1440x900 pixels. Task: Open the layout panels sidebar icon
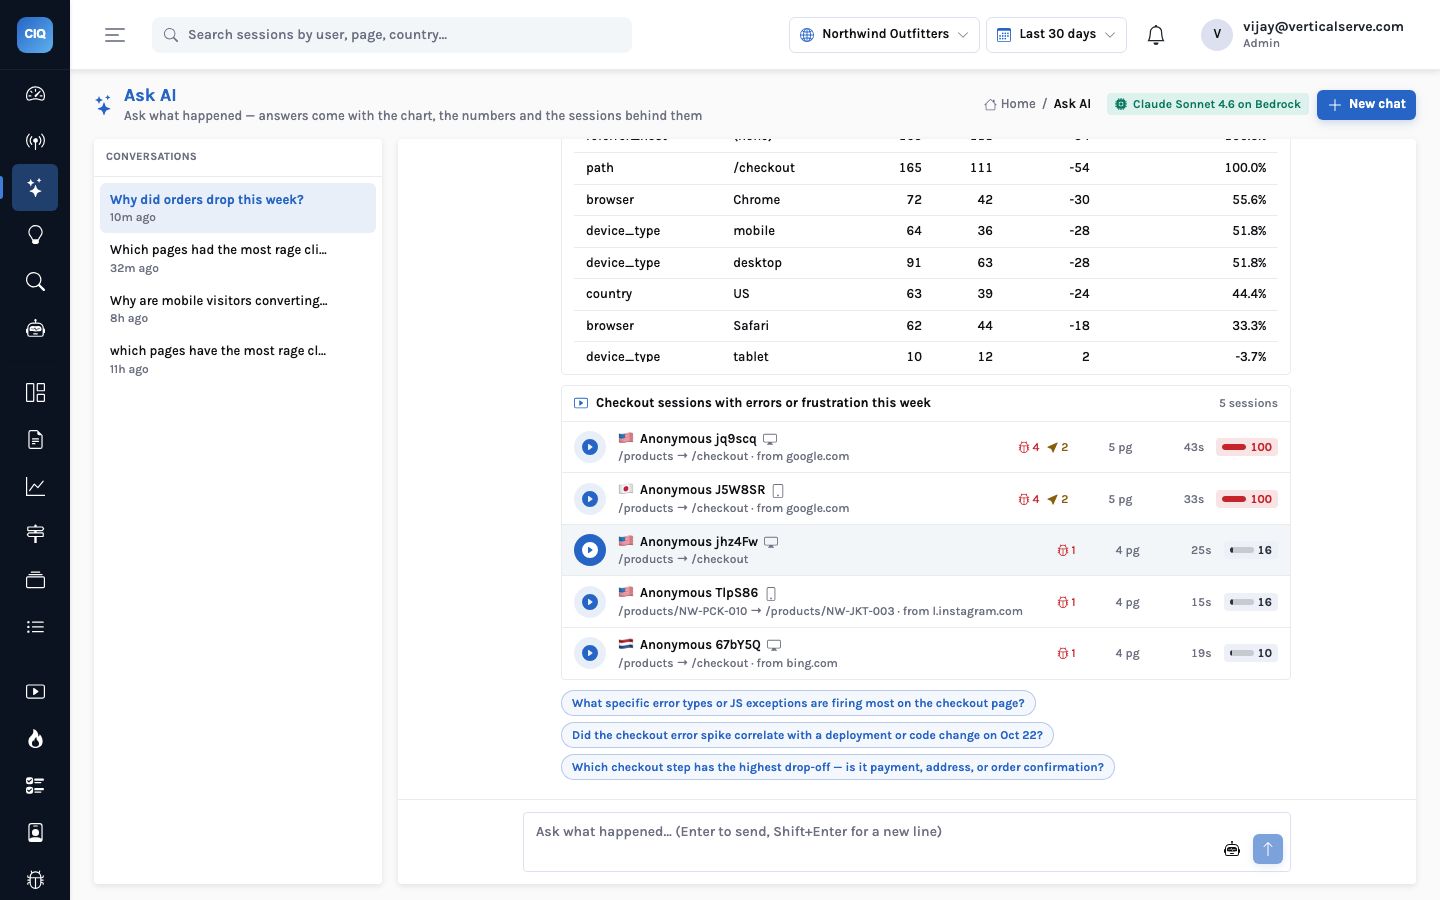point(35,392)
